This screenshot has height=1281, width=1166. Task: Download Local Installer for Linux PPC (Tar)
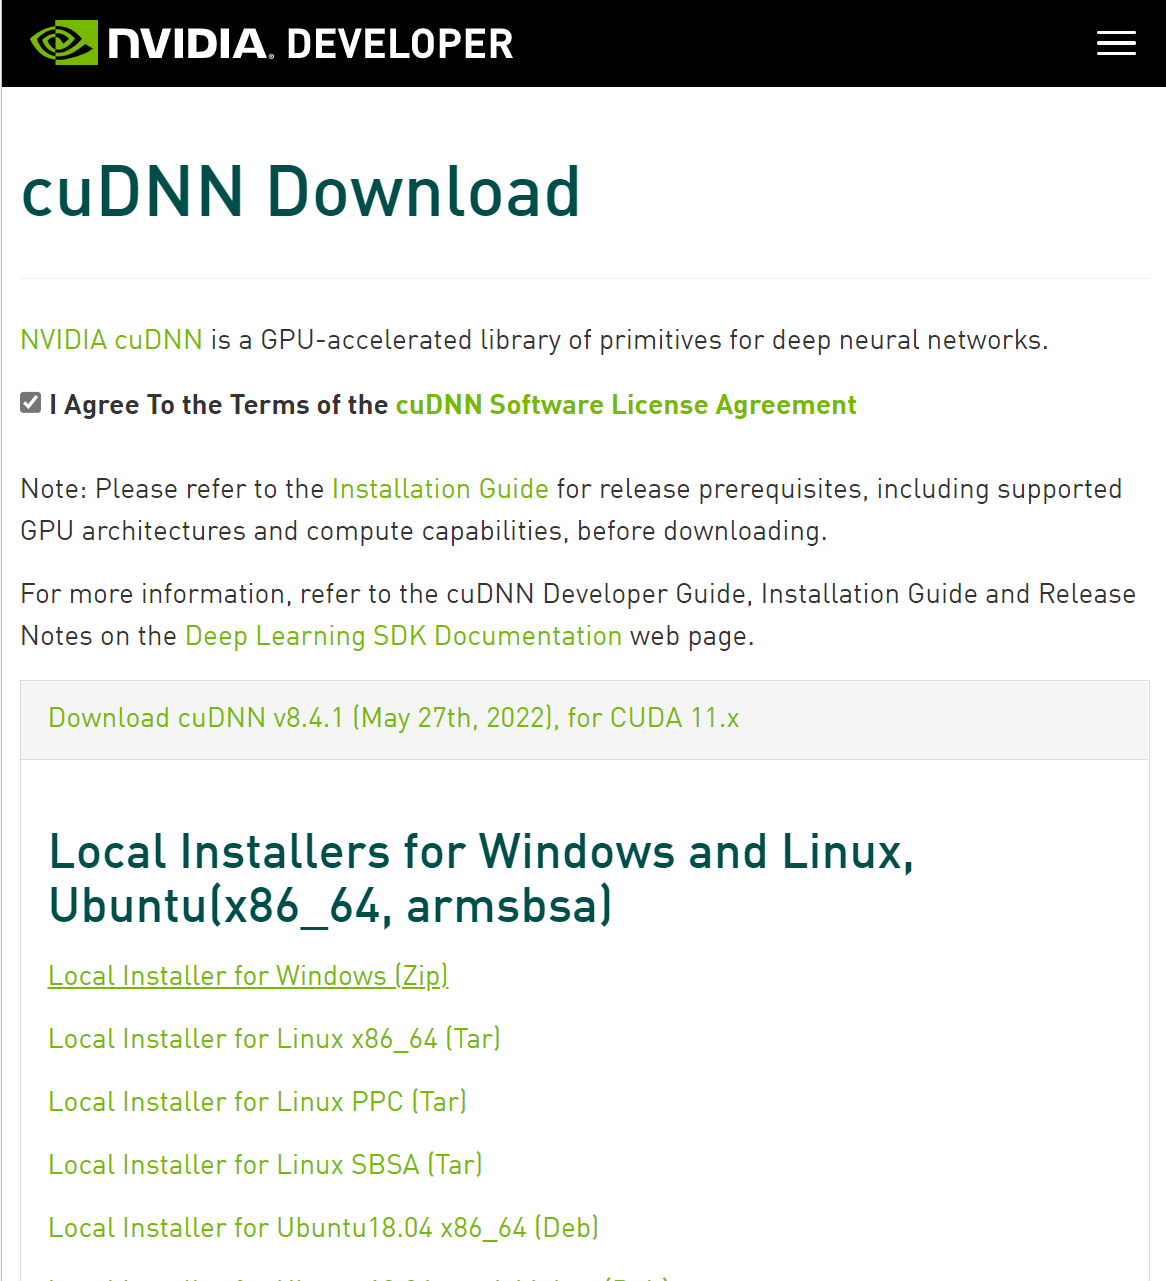pyautogui.click(x=257, y=1102)
